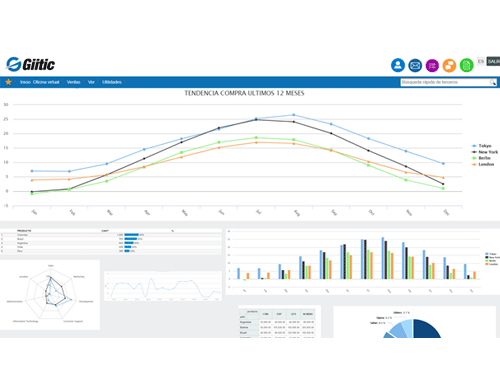Open the Ver menu
The height and width of the screenshot is (375, 500).
(91, 82)
